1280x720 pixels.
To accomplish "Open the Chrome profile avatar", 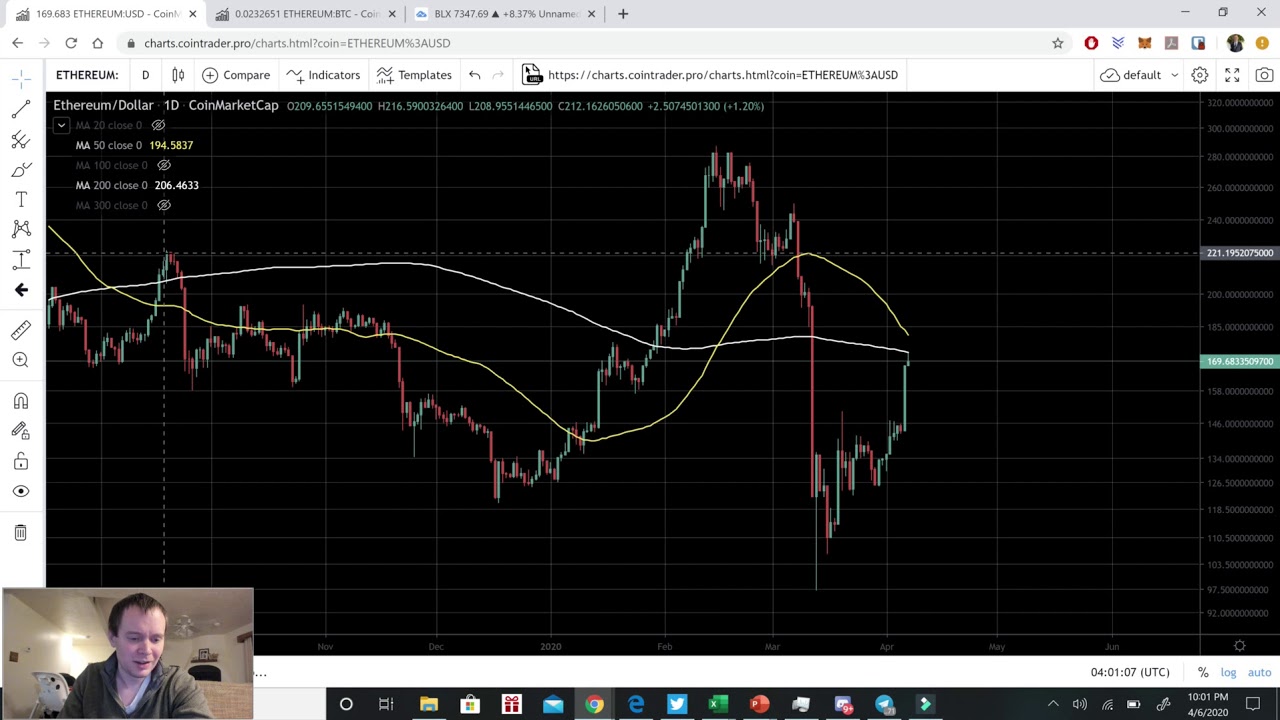I will [1236, 43].
